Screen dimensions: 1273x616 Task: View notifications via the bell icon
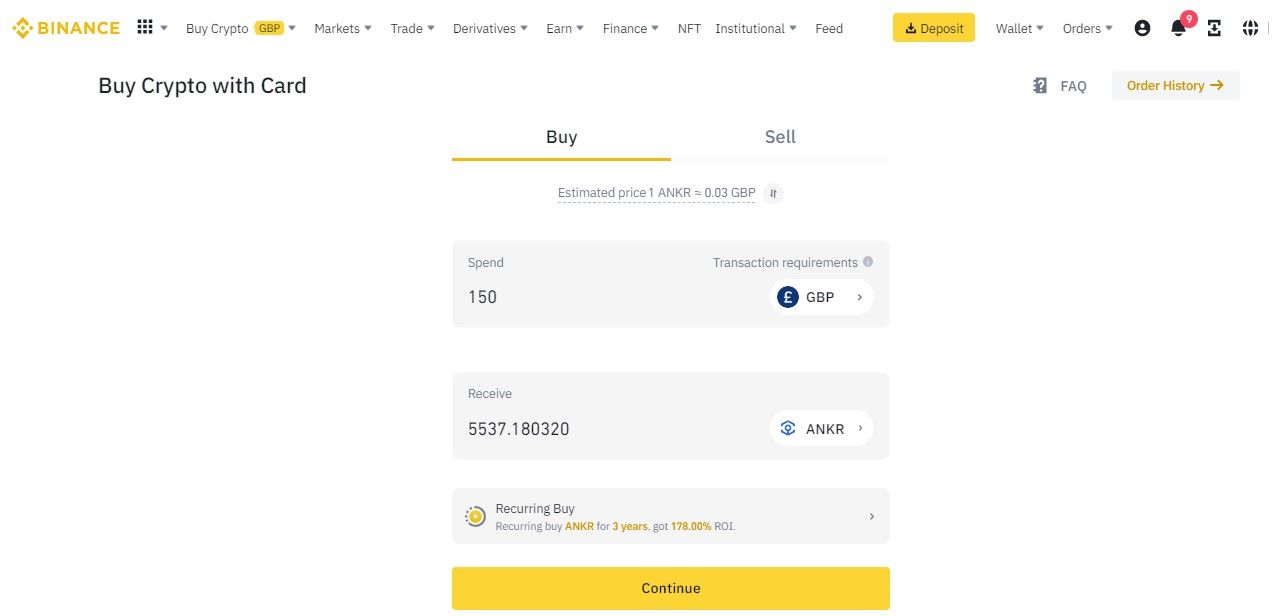(x=1178, y=28)
